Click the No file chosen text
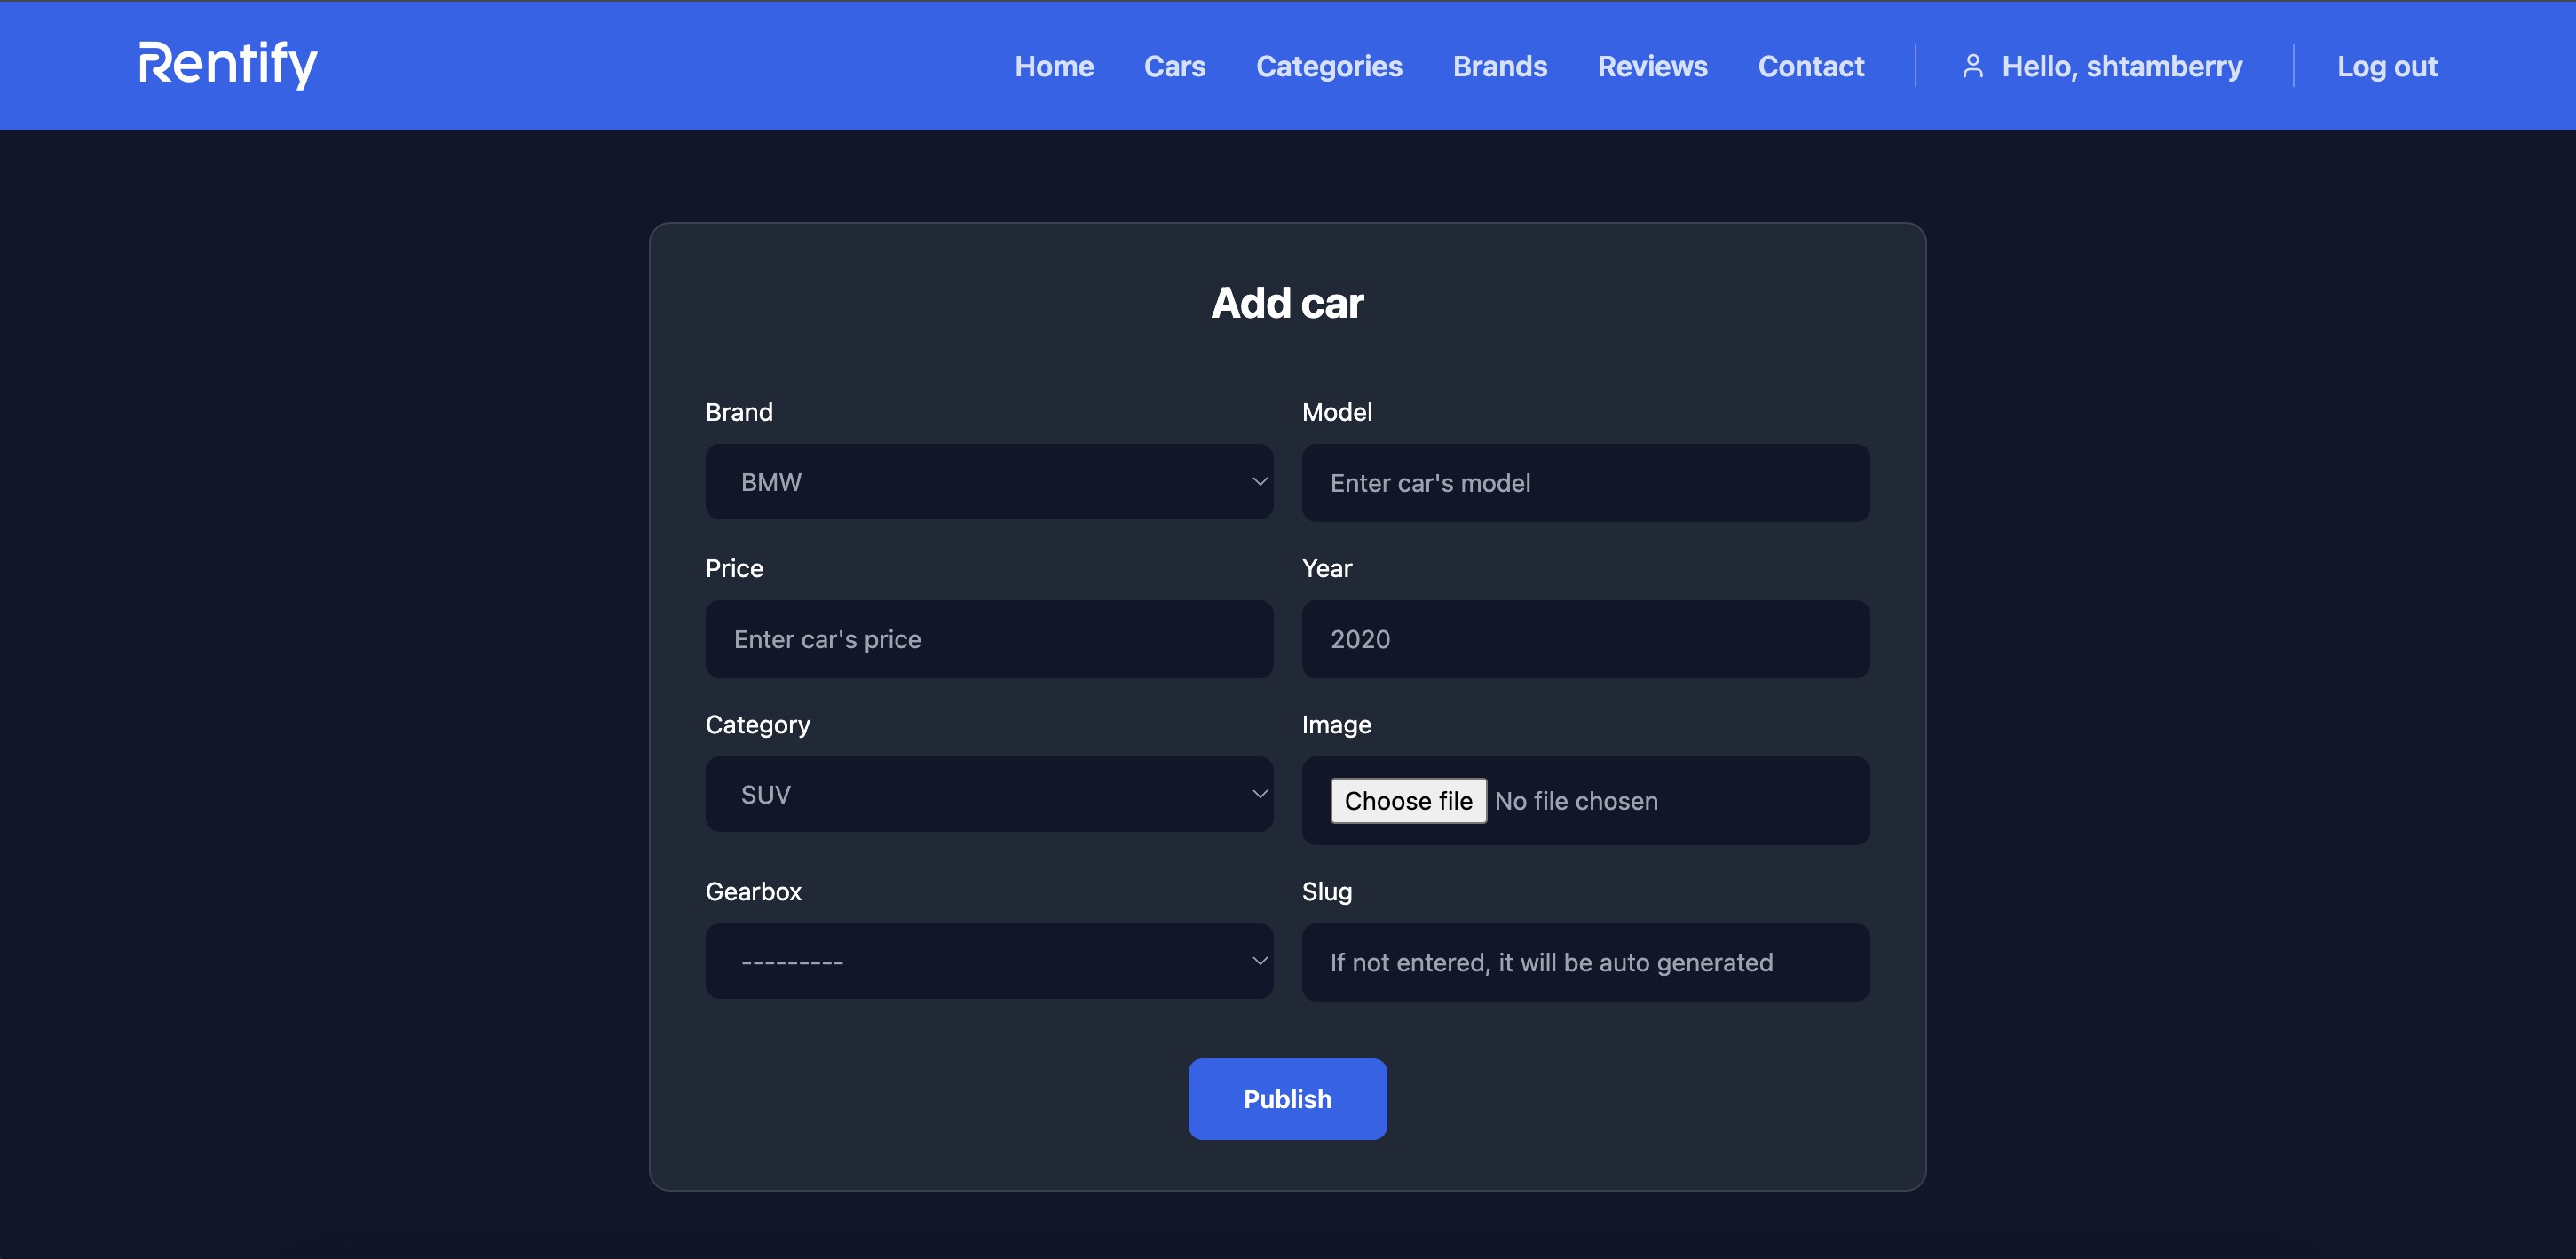The width and height of the screenshot is (2576, 1259). coord(1576,801)
